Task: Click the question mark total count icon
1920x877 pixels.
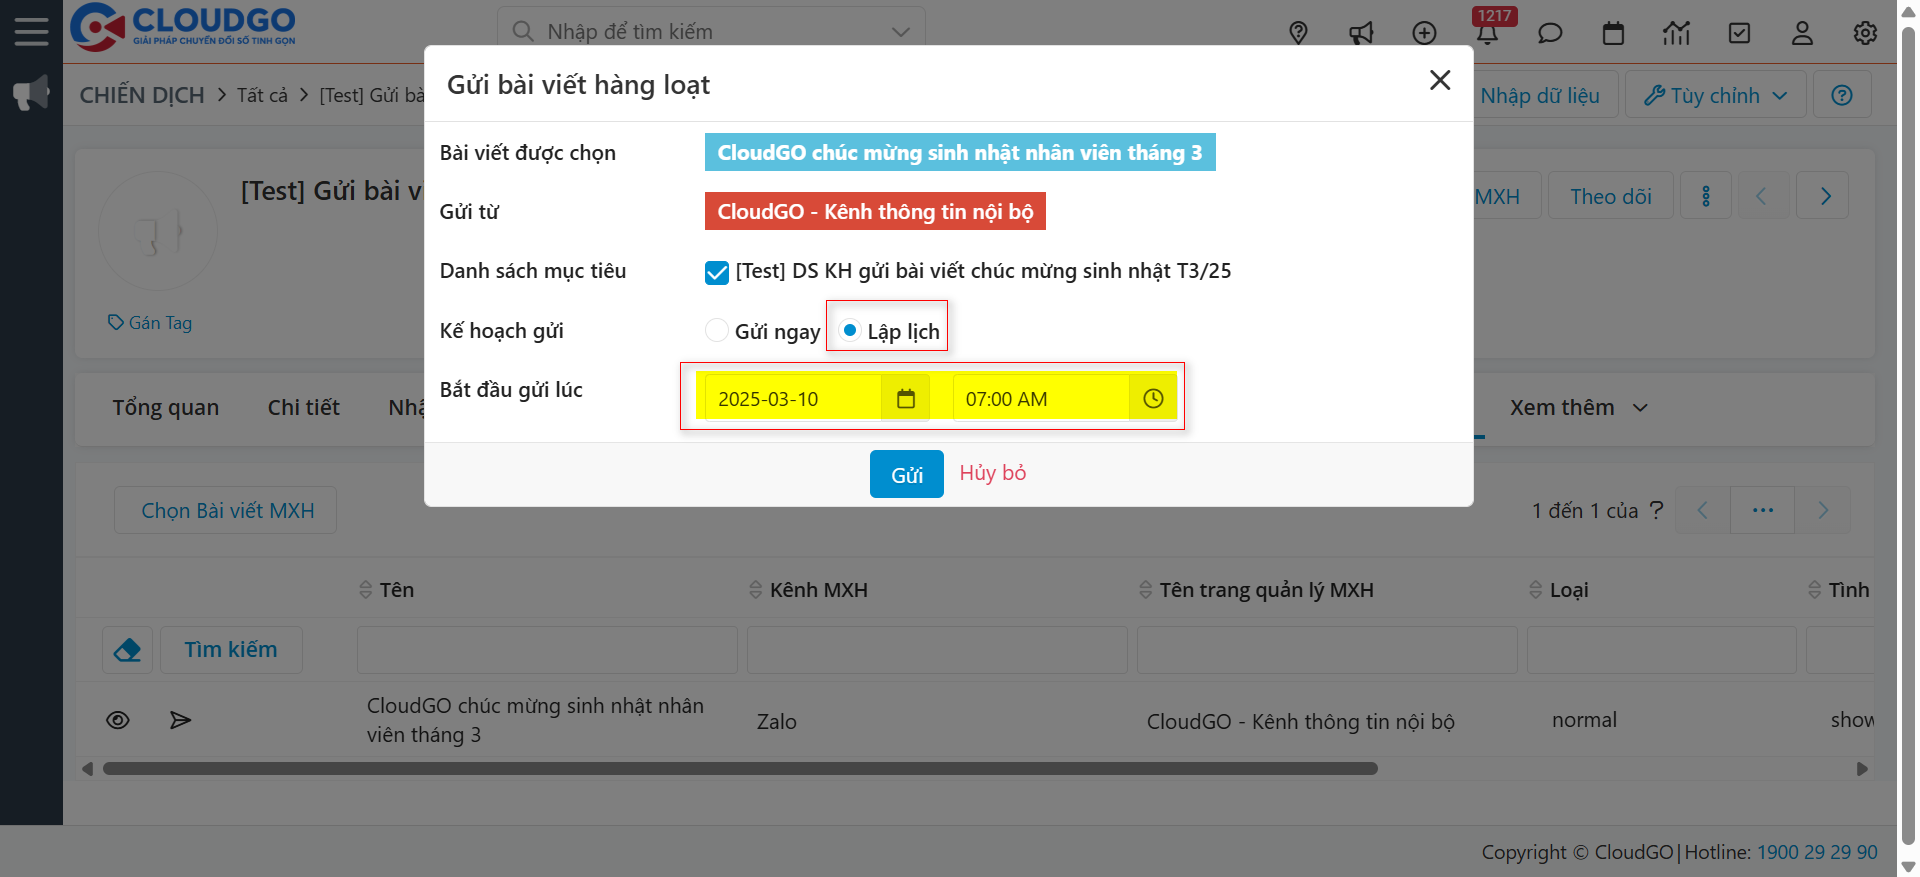Action: 1657,510
